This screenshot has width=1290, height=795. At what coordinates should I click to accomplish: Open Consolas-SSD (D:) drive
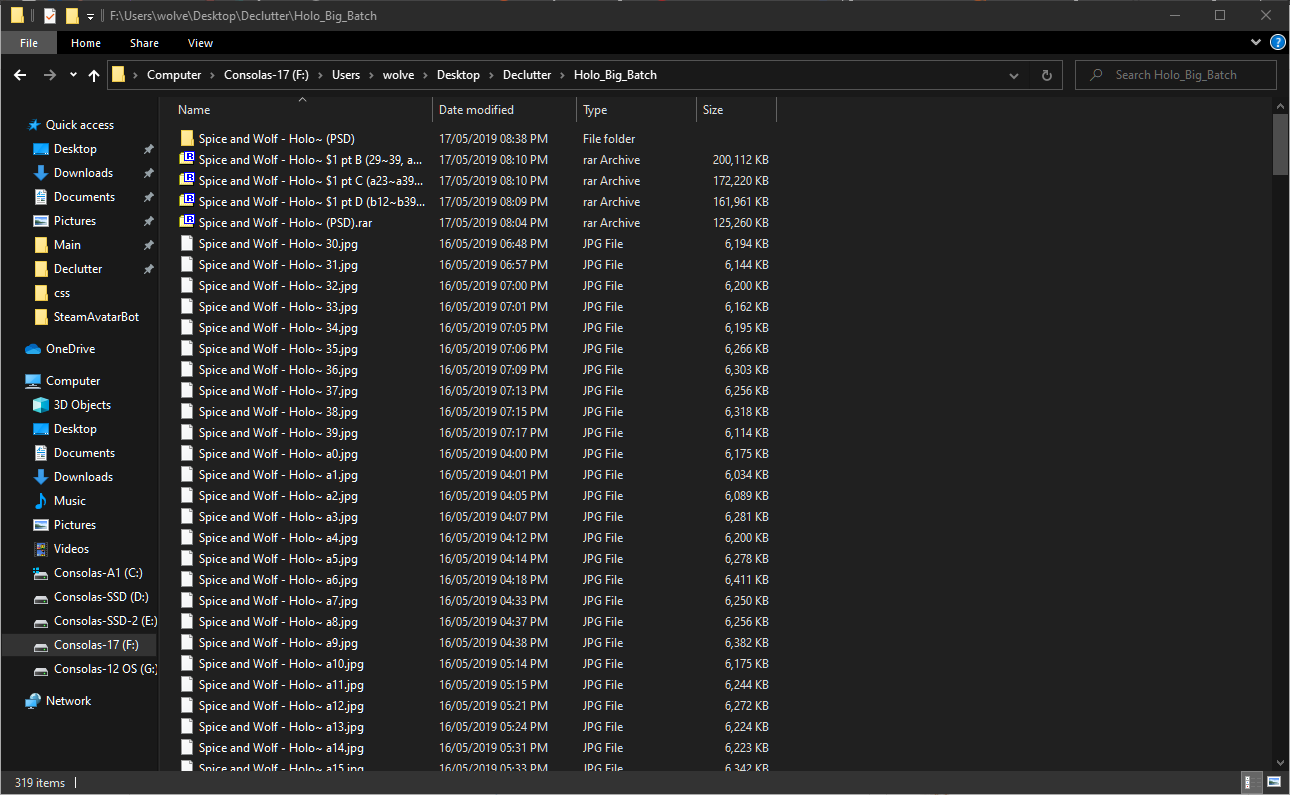point(101,597)
